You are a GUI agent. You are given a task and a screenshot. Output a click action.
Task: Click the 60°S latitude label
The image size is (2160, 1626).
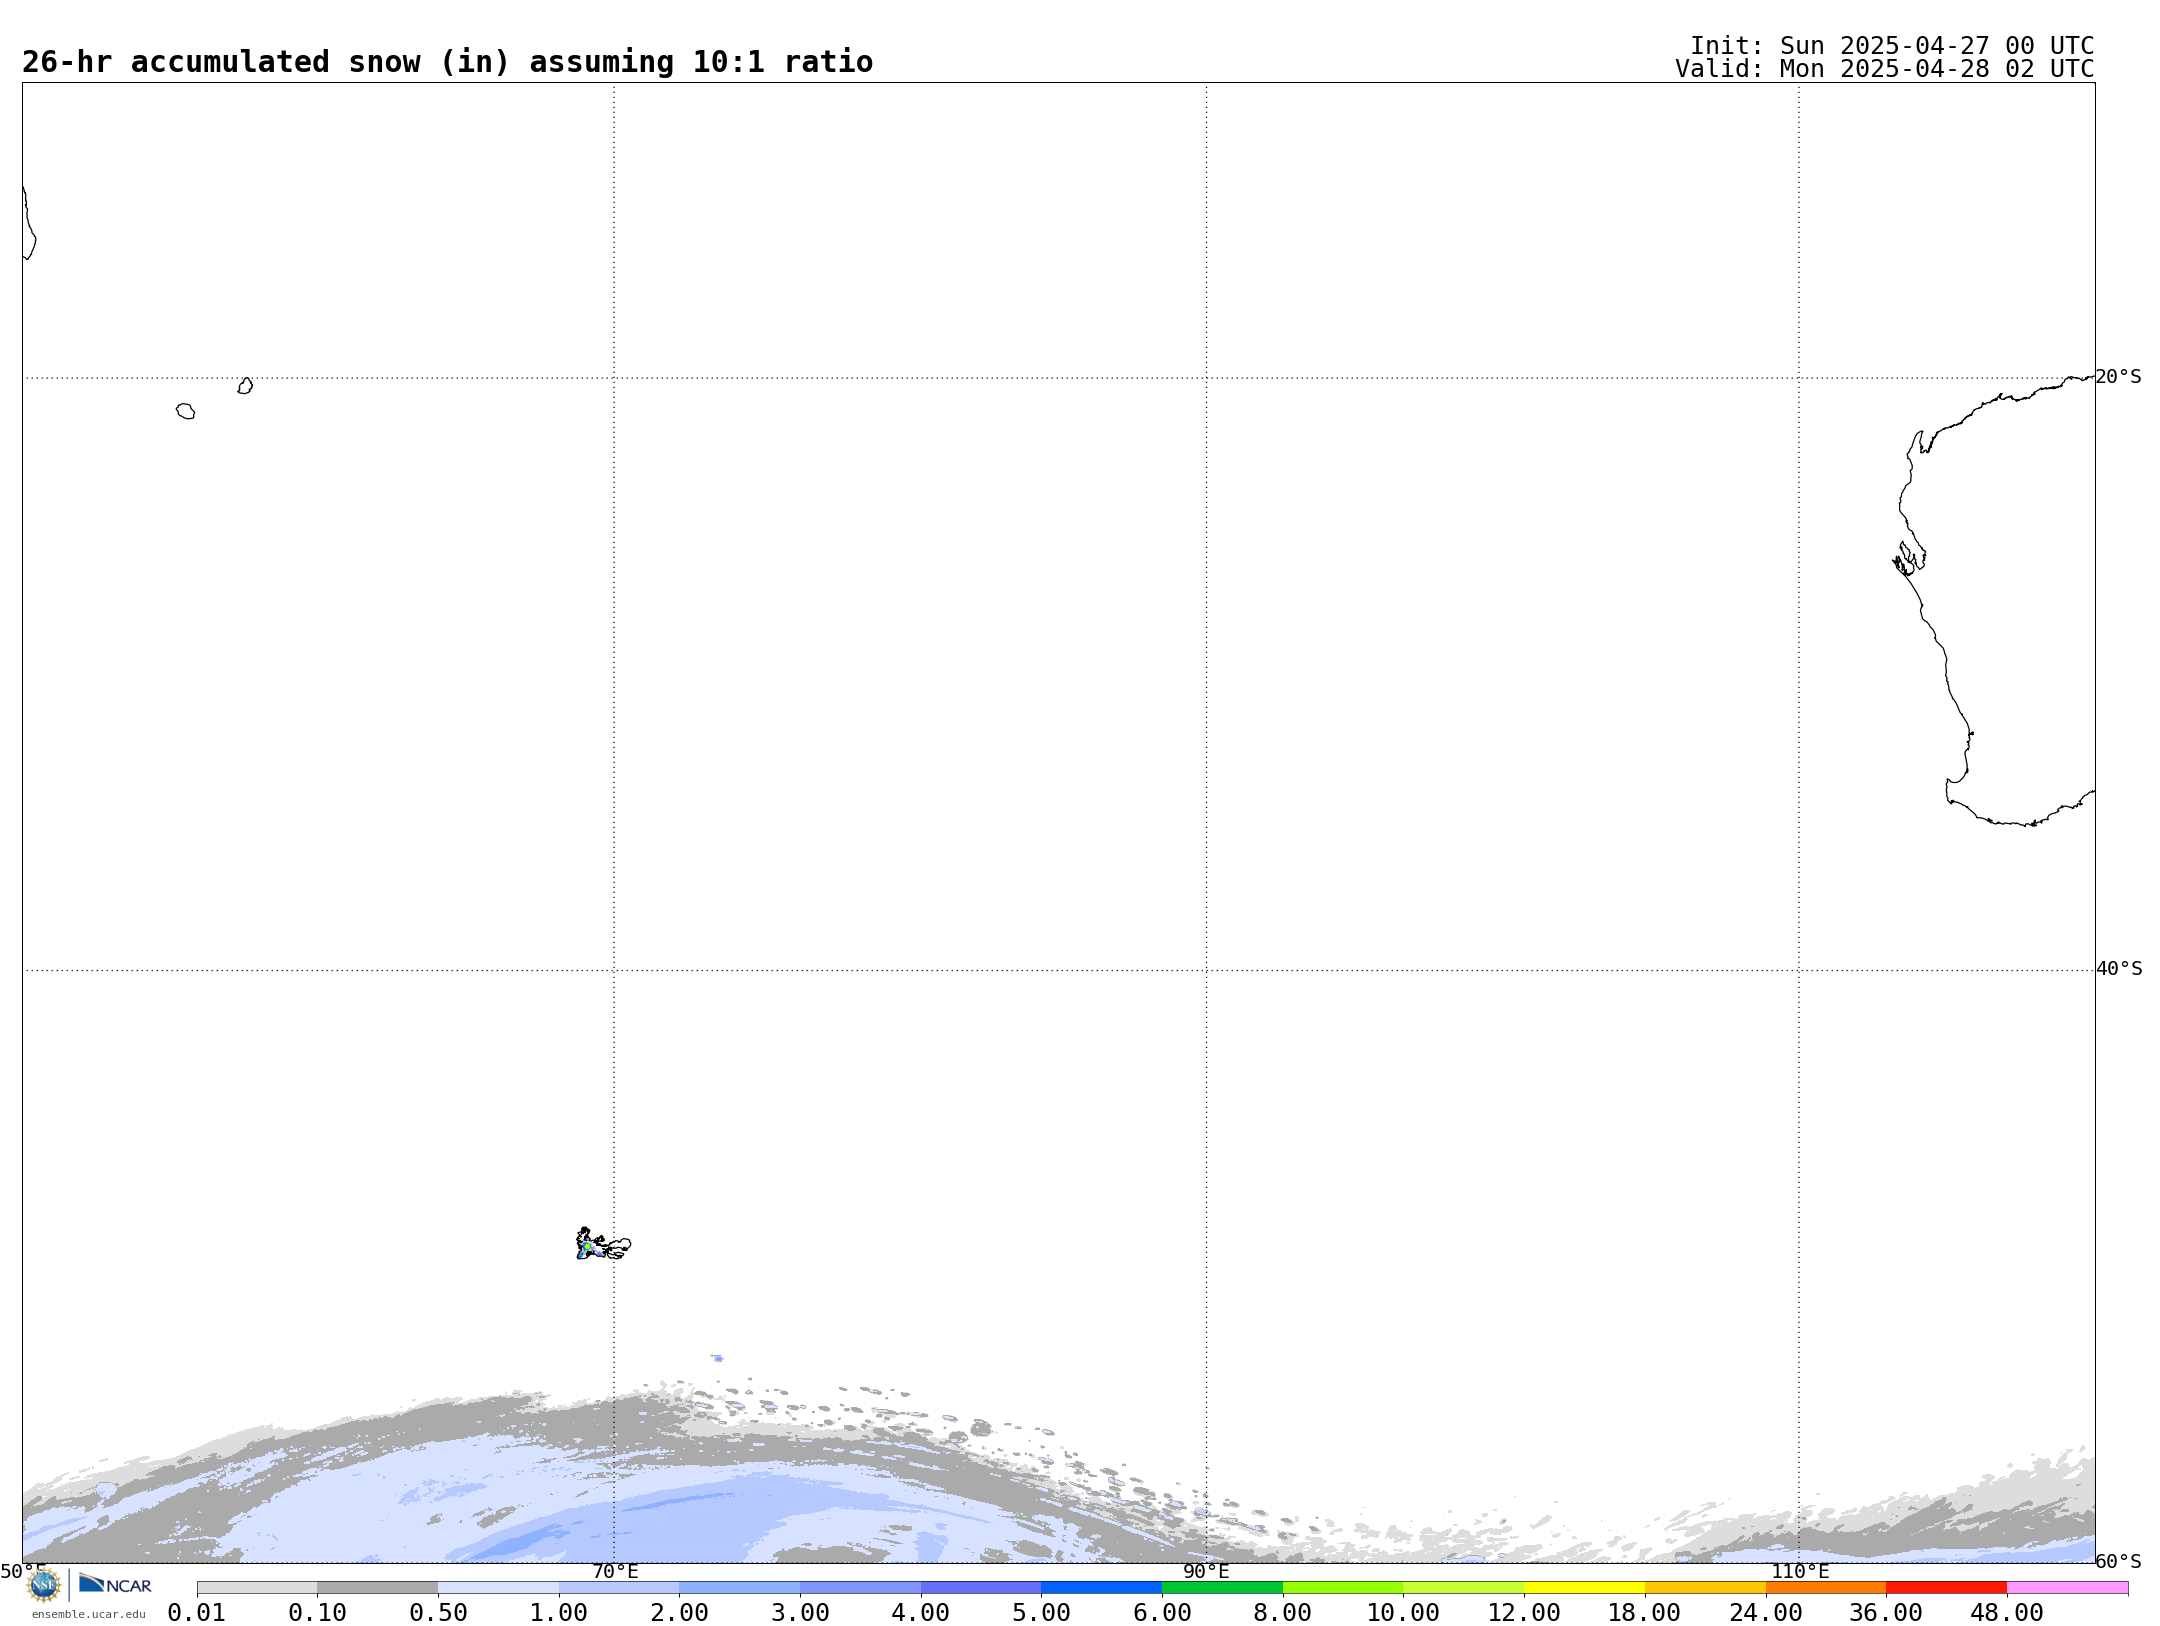2119,1561
